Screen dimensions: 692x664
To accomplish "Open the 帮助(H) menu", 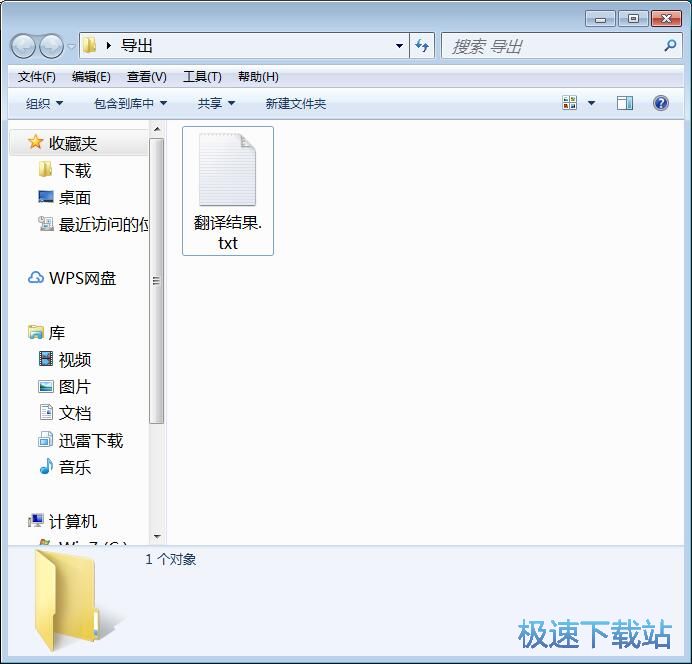I will [x=258, y=77].
